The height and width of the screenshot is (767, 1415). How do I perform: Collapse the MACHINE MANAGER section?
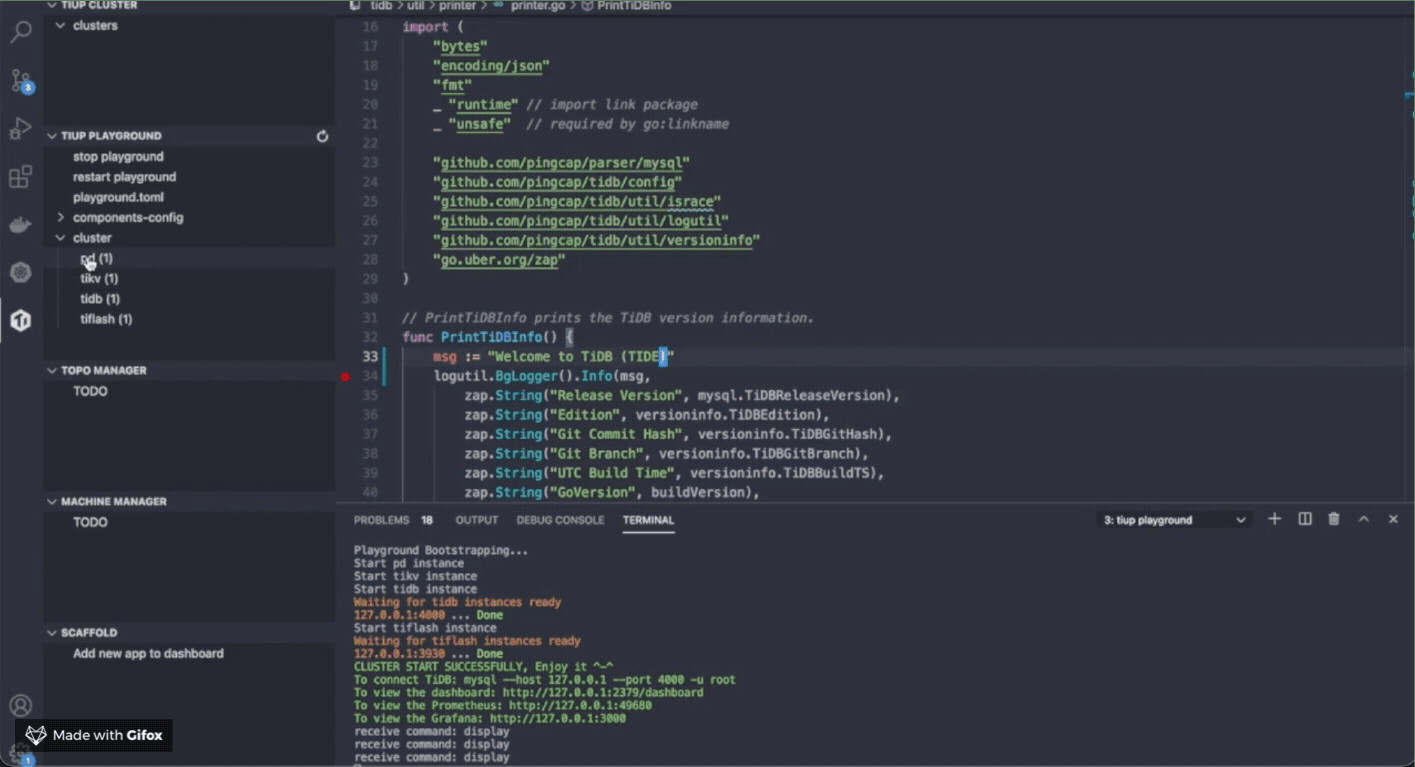coord(52,501)
